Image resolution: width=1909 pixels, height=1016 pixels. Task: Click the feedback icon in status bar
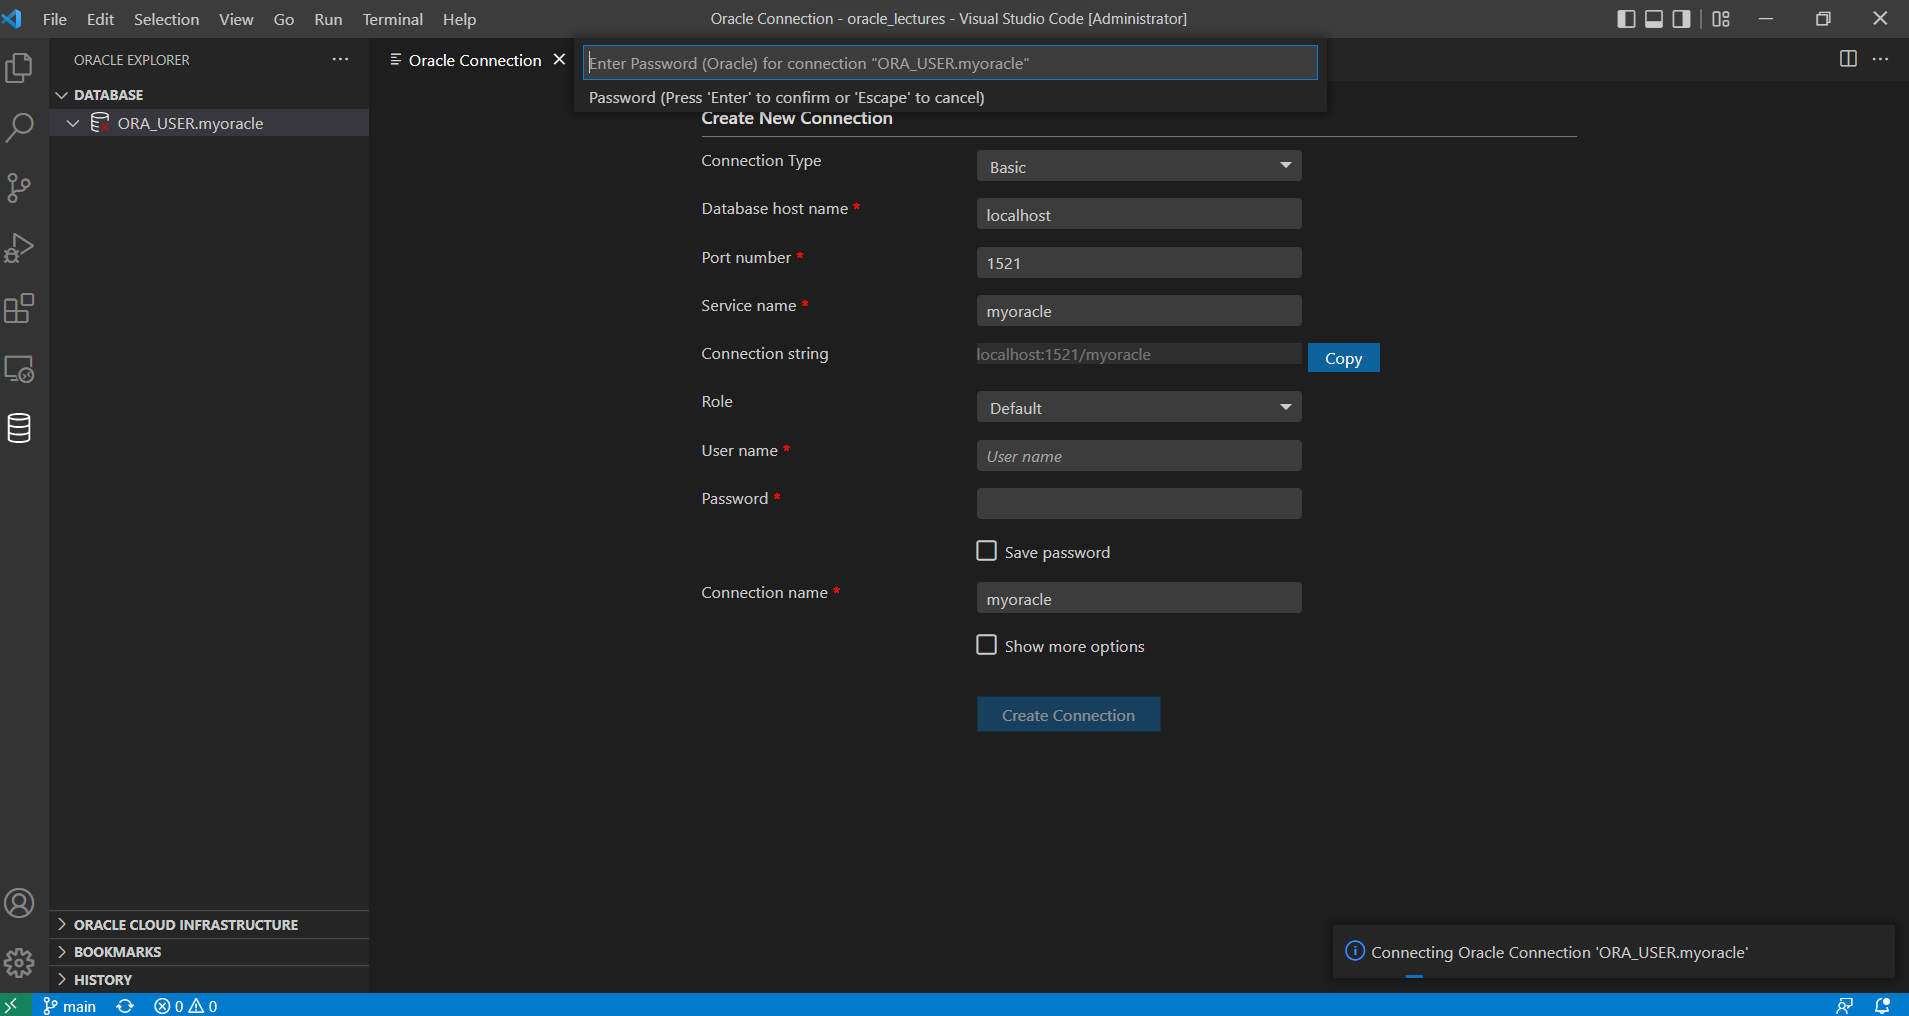(x=1845, y=1006)
